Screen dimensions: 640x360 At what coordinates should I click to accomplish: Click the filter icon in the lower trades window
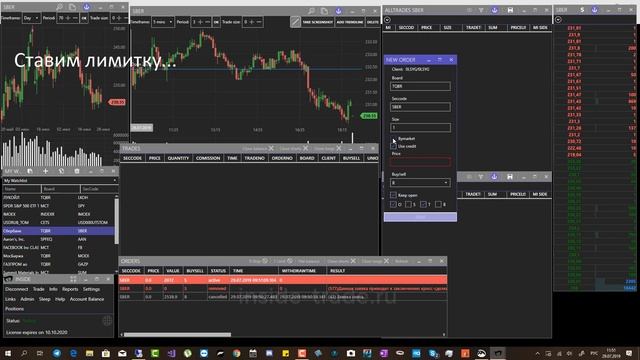(481, 177)
